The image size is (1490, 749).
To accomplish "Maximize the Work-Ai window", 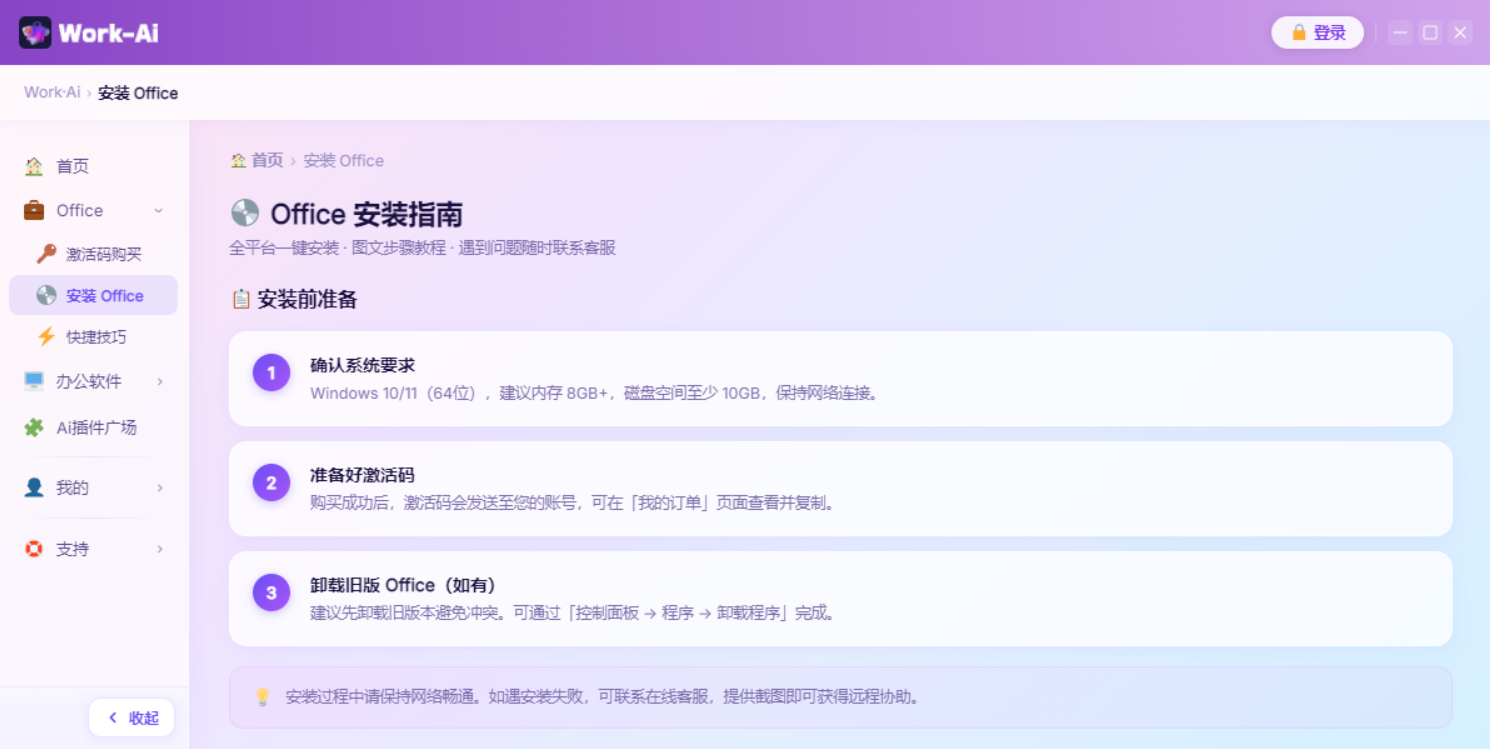I will tap(1430, 33).
